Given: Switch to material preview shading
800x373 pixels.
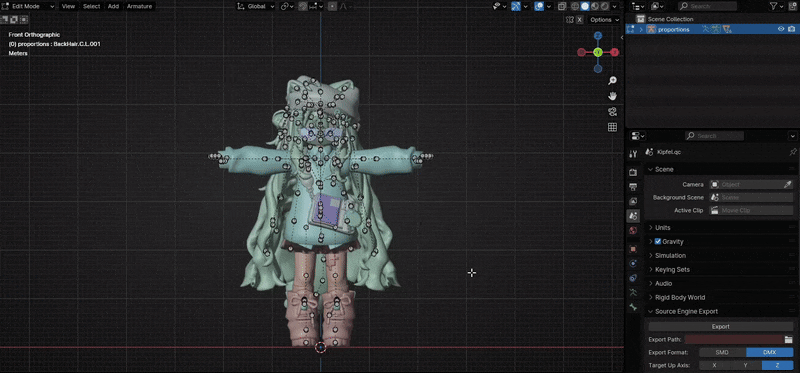Looking at the screenshot, I should (595, 6).
